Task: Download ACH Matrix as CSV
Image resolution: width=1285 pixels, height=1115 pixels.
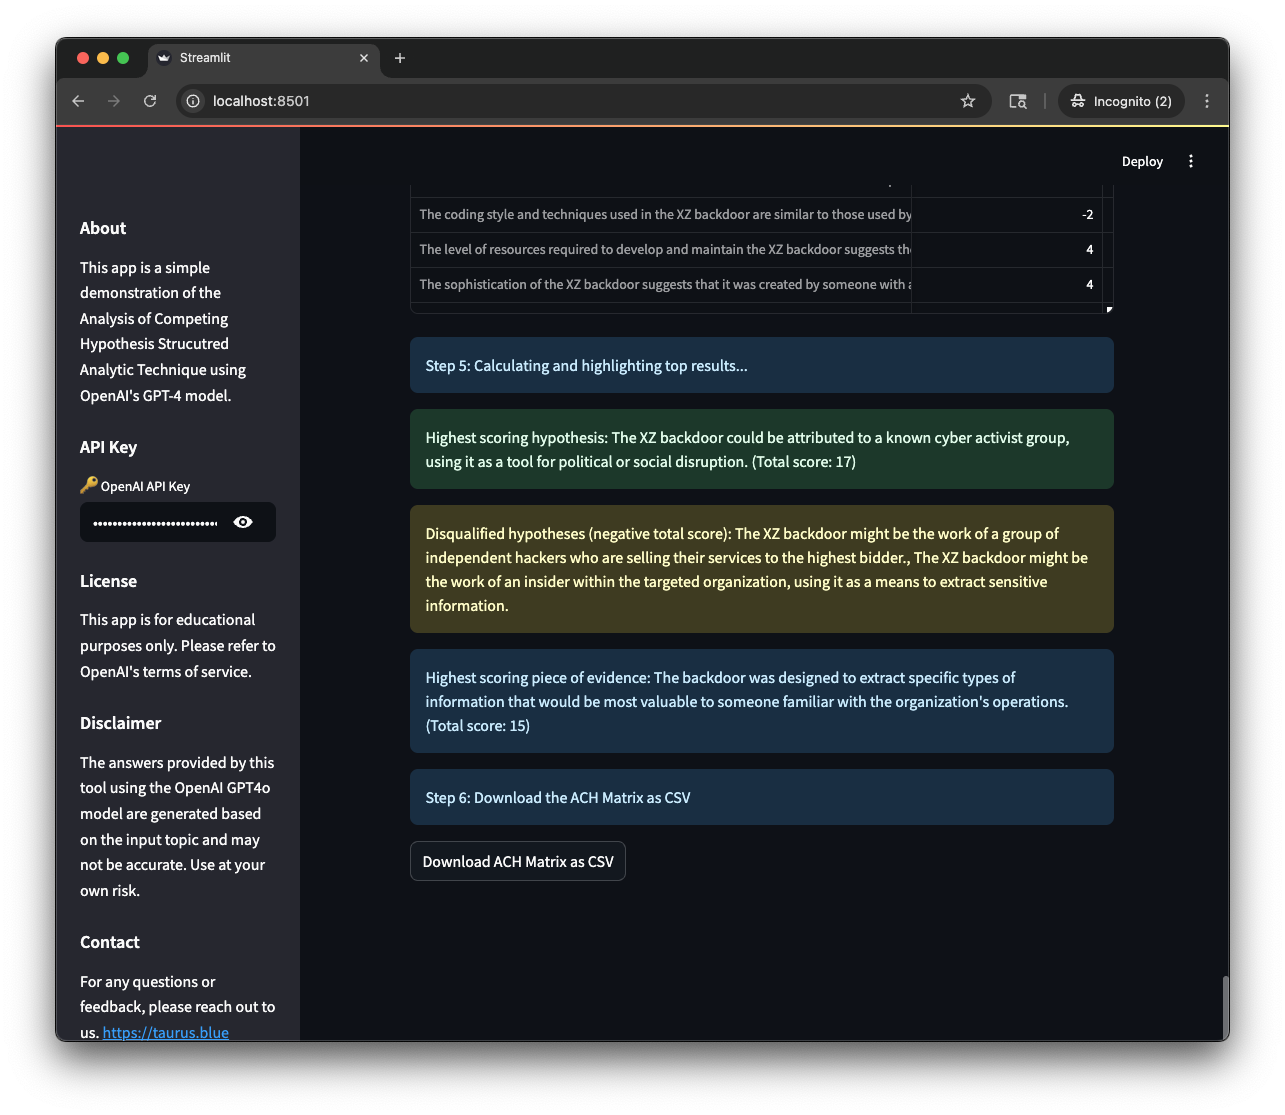Action: point(518,861)
